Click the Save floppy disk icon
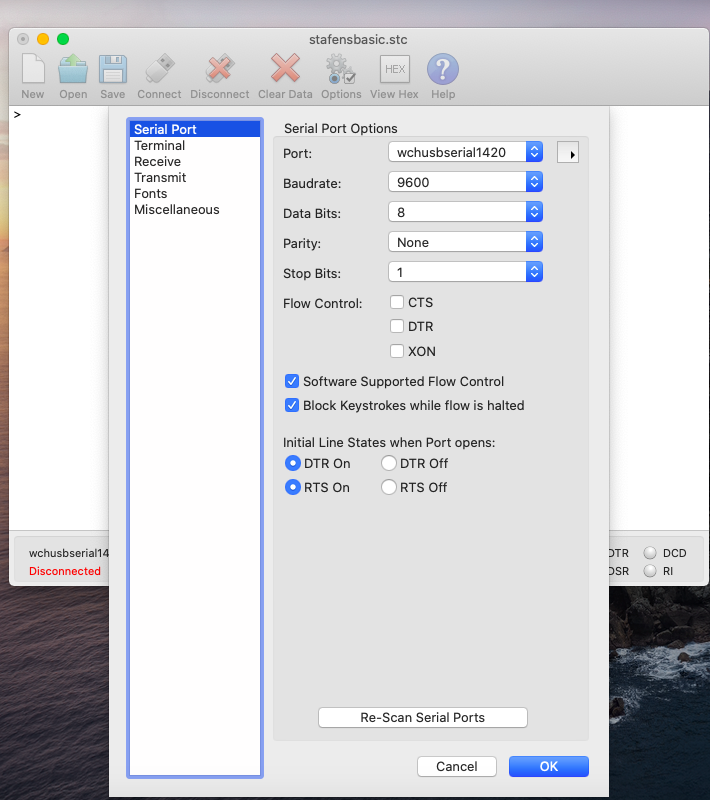 113,71
